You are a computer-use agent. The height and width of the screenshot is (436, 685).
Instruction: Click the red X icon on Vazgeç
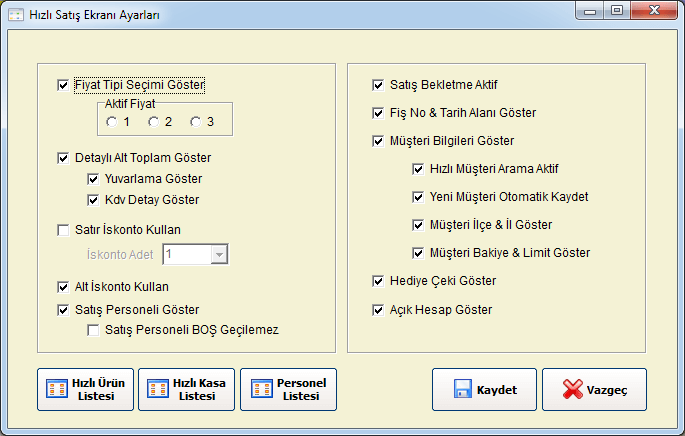573,389
